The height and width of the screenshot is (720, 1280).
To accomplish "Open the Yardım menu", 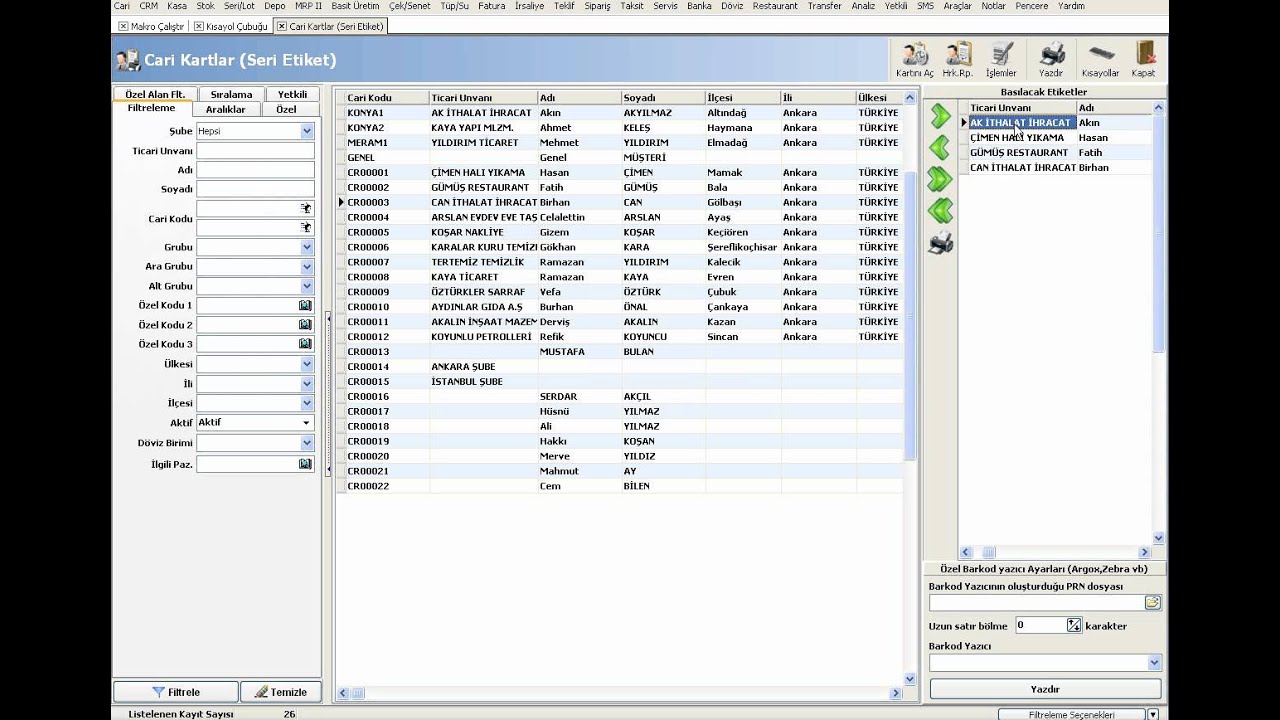I will [x=1071, y=6].
